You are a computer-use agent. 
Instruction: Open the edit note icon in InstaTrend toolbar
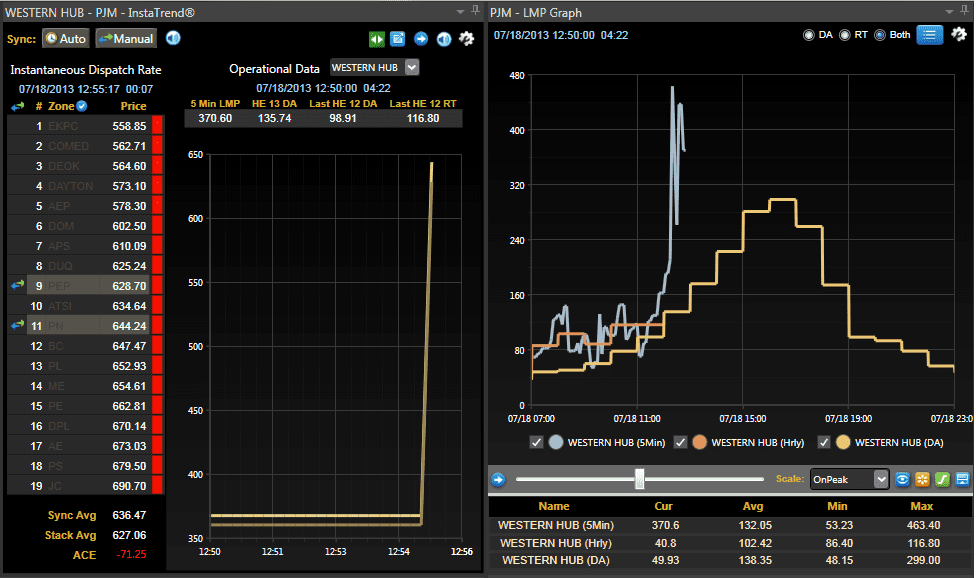point(398,39)
